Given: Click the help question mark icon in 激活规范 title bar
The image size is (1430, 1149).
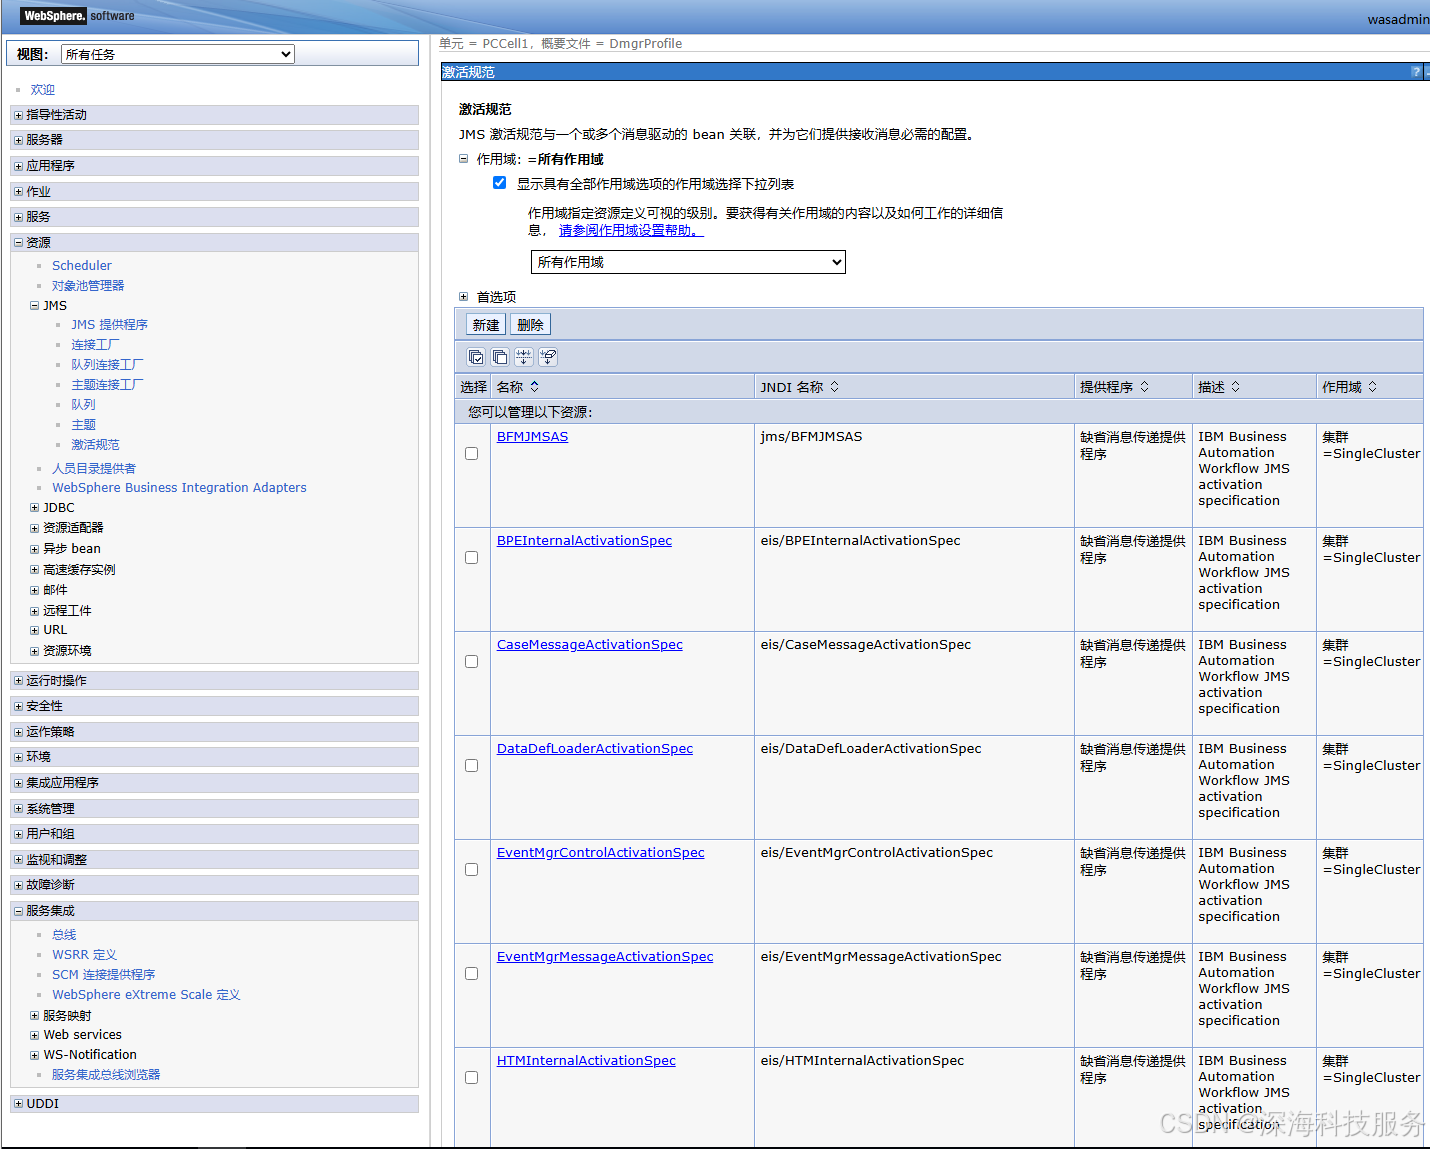Looking at the screenshot, I should 1416,72.
